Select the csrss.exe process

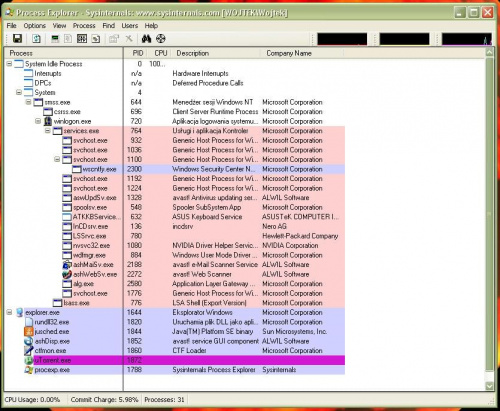67,112
